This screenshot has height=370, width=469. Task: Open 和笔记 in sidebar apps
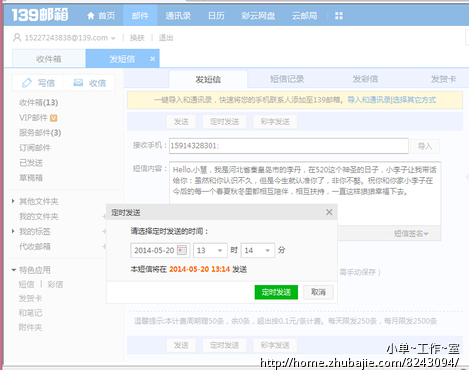(30, 313)
